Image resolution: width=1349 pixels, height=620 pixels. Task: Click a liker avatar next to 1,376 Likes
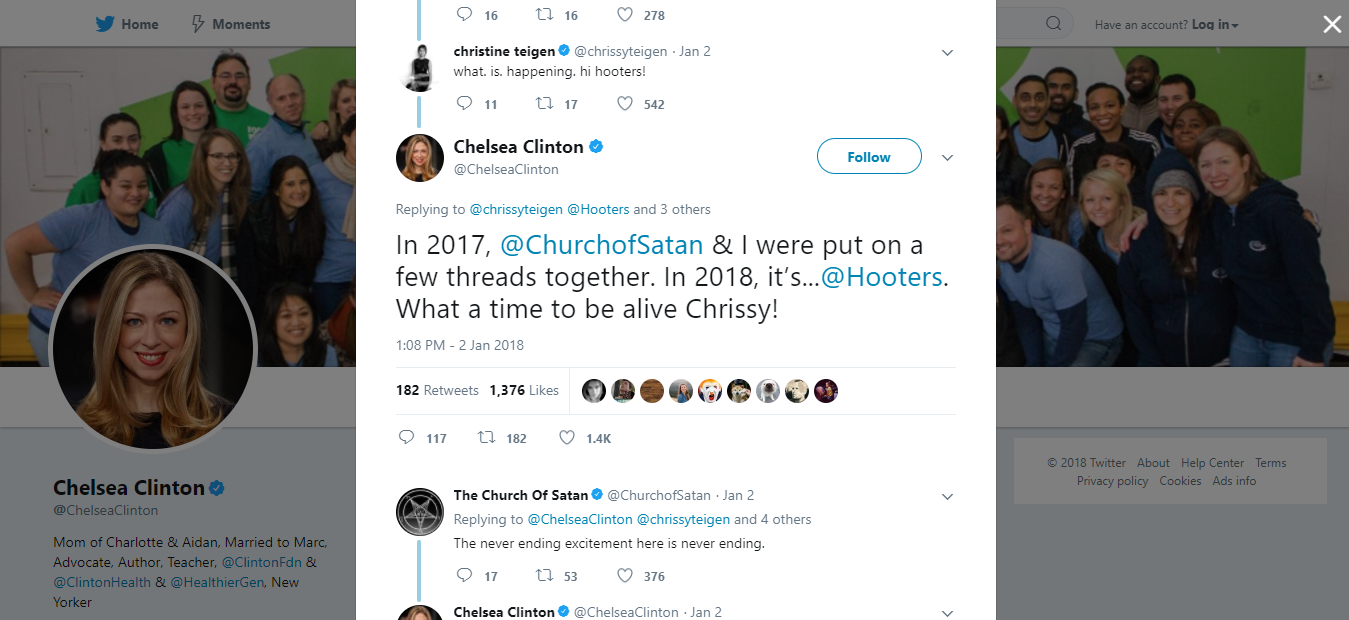tap(594, 390)
